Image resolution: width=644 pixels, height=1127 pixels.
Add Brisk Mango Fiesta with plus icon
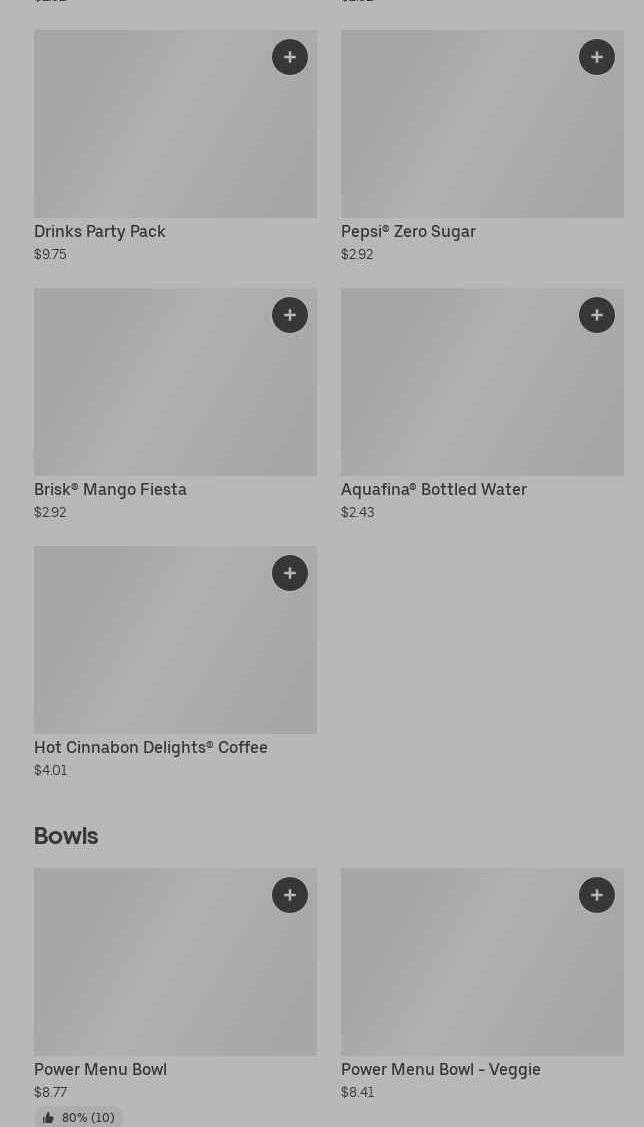click(290, 315)
